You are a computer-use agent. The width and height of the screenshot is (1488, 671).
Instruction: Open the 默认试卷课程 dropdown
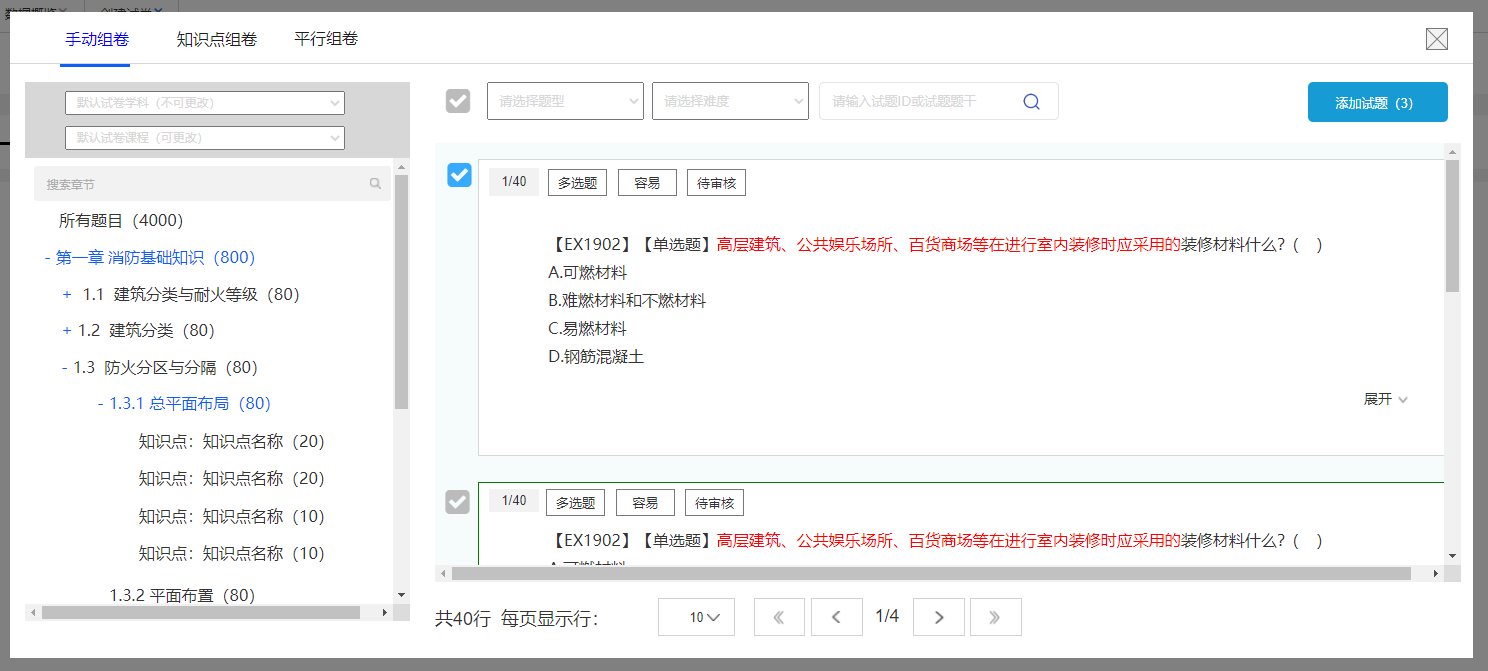pyautogui.click(x=205, y=138)
